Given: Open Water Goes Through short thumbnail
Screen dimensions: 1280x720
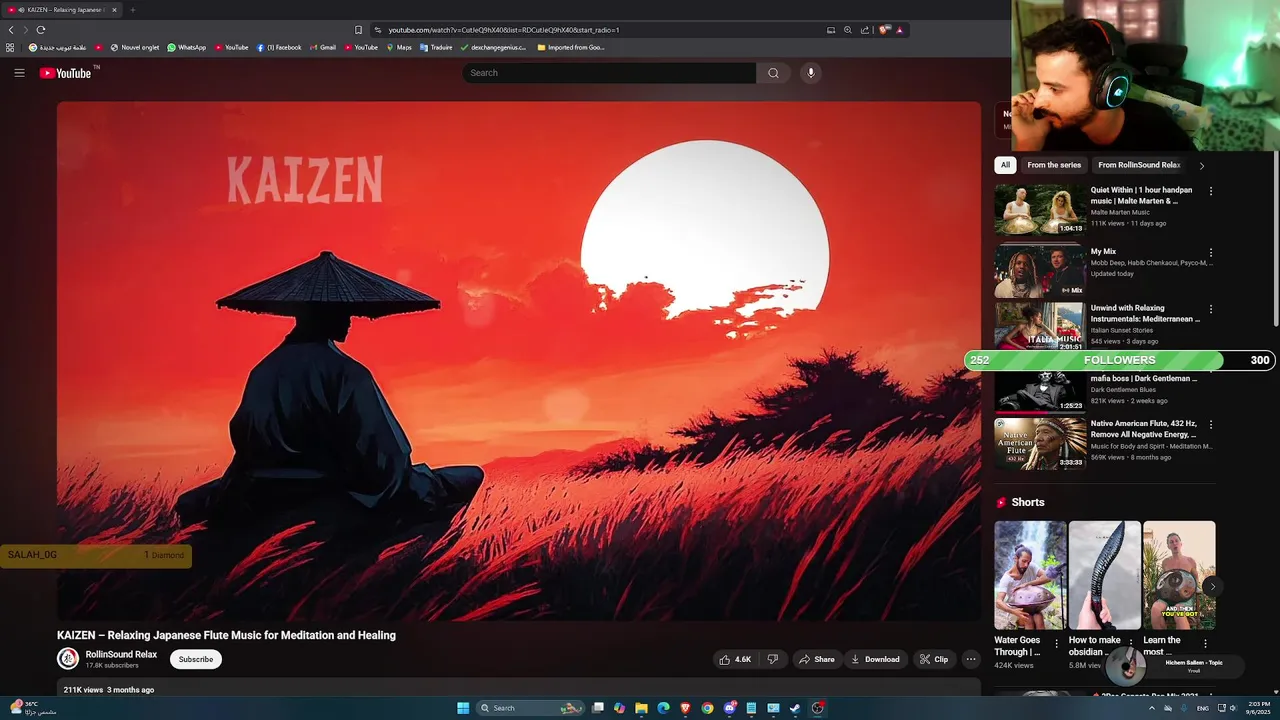Looking at the screenshot, I should [1030, 575].
